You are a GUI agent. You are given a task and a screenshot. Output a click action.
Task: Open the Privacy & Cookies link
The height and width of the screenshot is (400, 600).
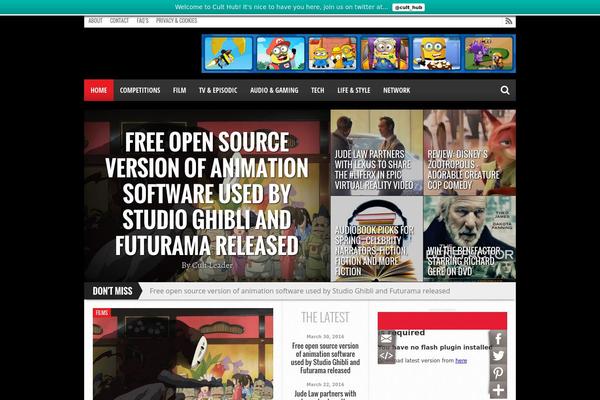point(176,21)
